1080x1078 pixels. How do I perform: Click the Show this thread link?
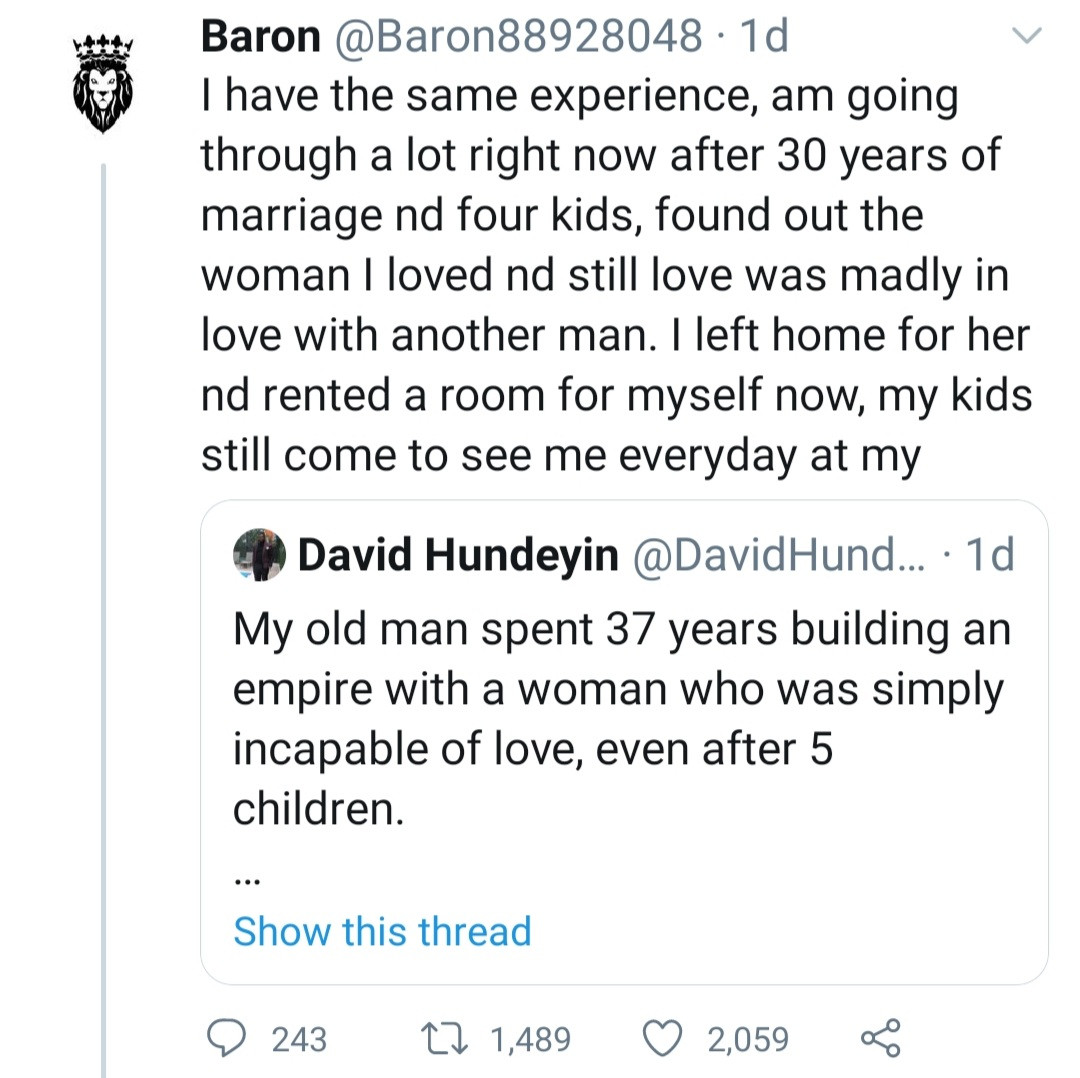point(382,931)
